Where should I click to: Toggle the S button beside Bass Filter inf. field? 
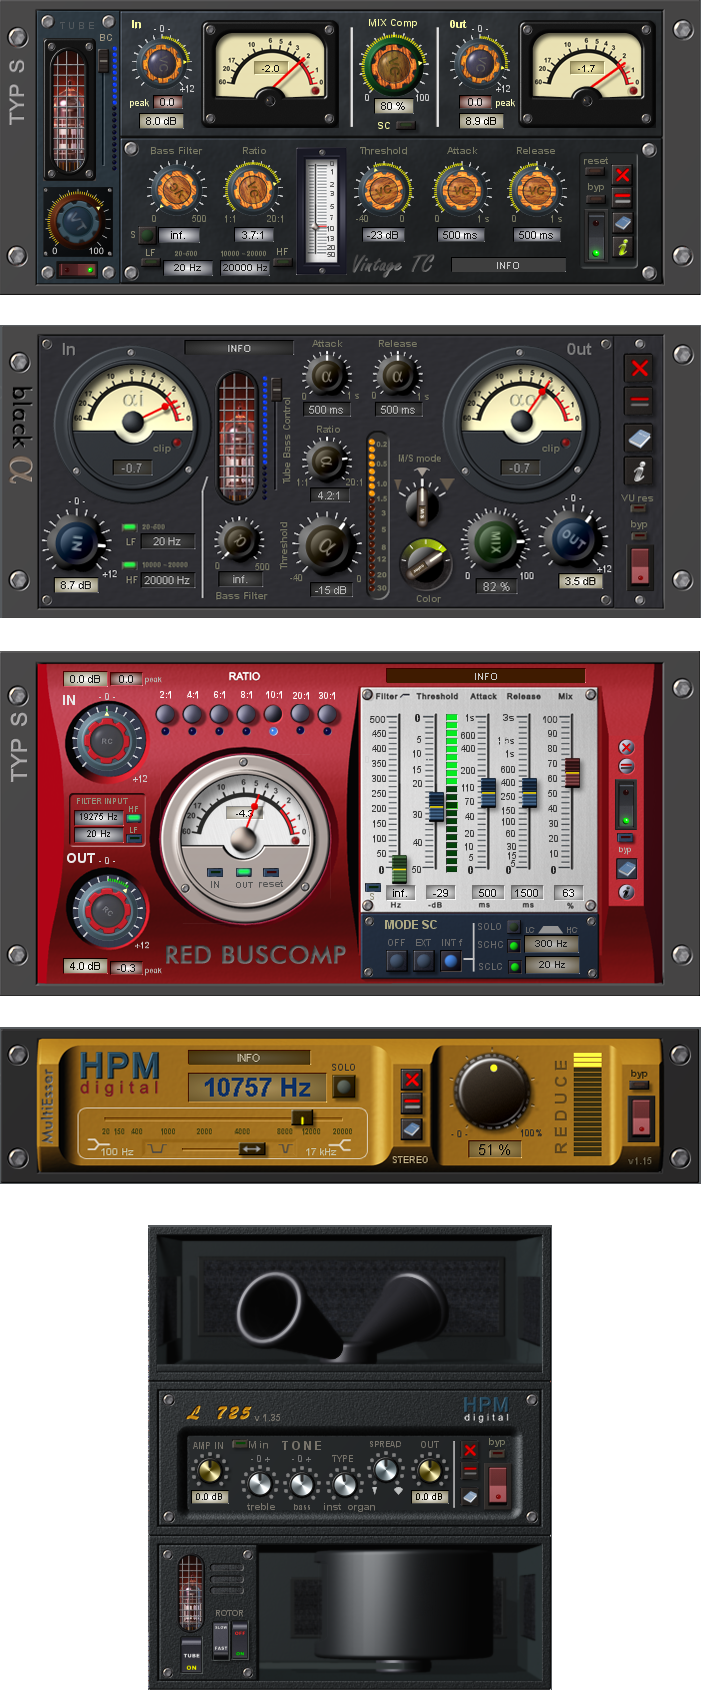click(x=146, y=235)
